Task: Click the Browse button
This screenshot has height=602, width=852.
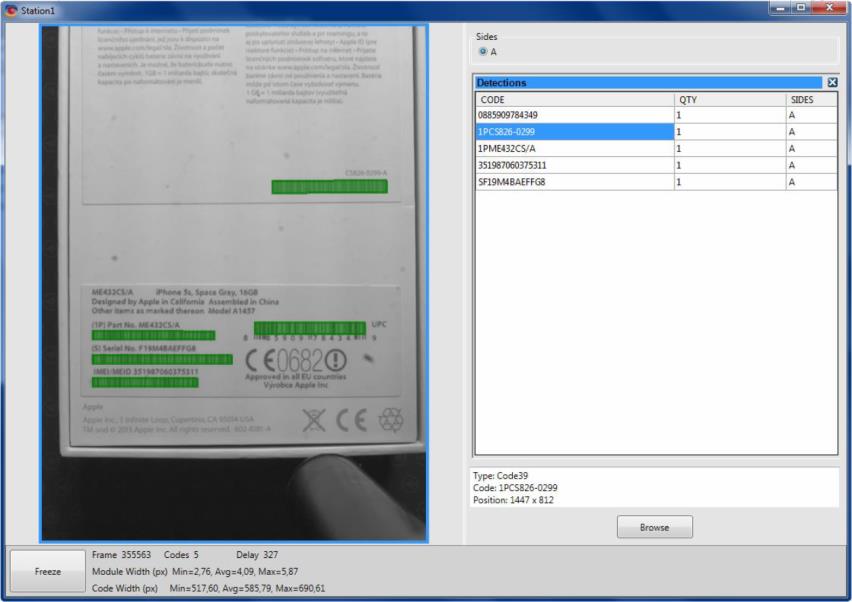Action: coord(655,527)
